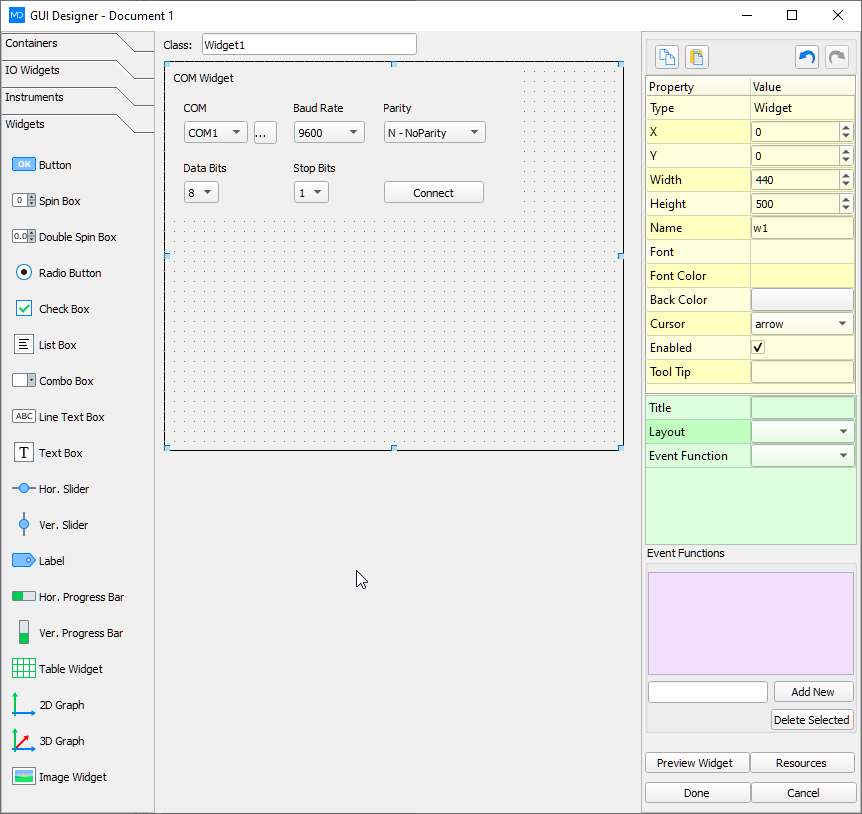Open the Cursor property dropdown
Viewport: 862px width, 814px height.
pyautogui.click(x=843, y=323)
